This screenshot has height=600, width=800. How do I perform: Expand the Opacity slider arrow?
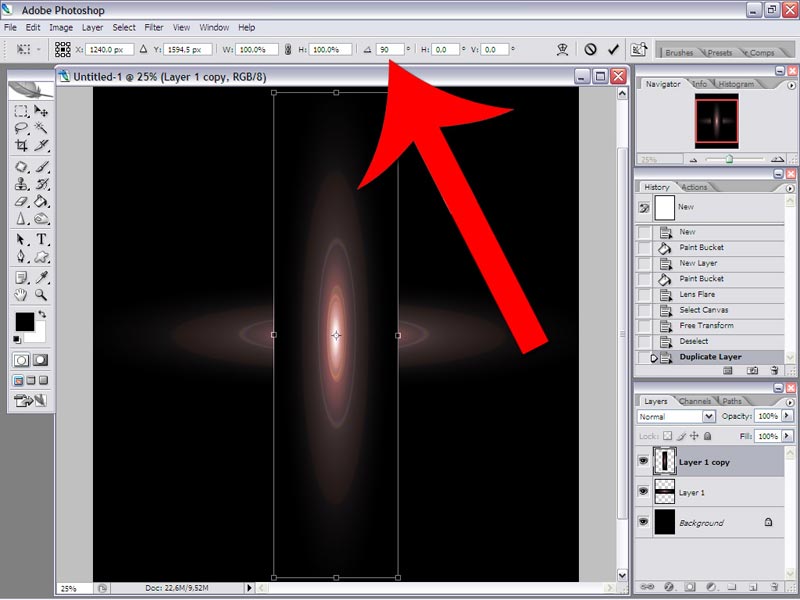(x=787, y=416)
